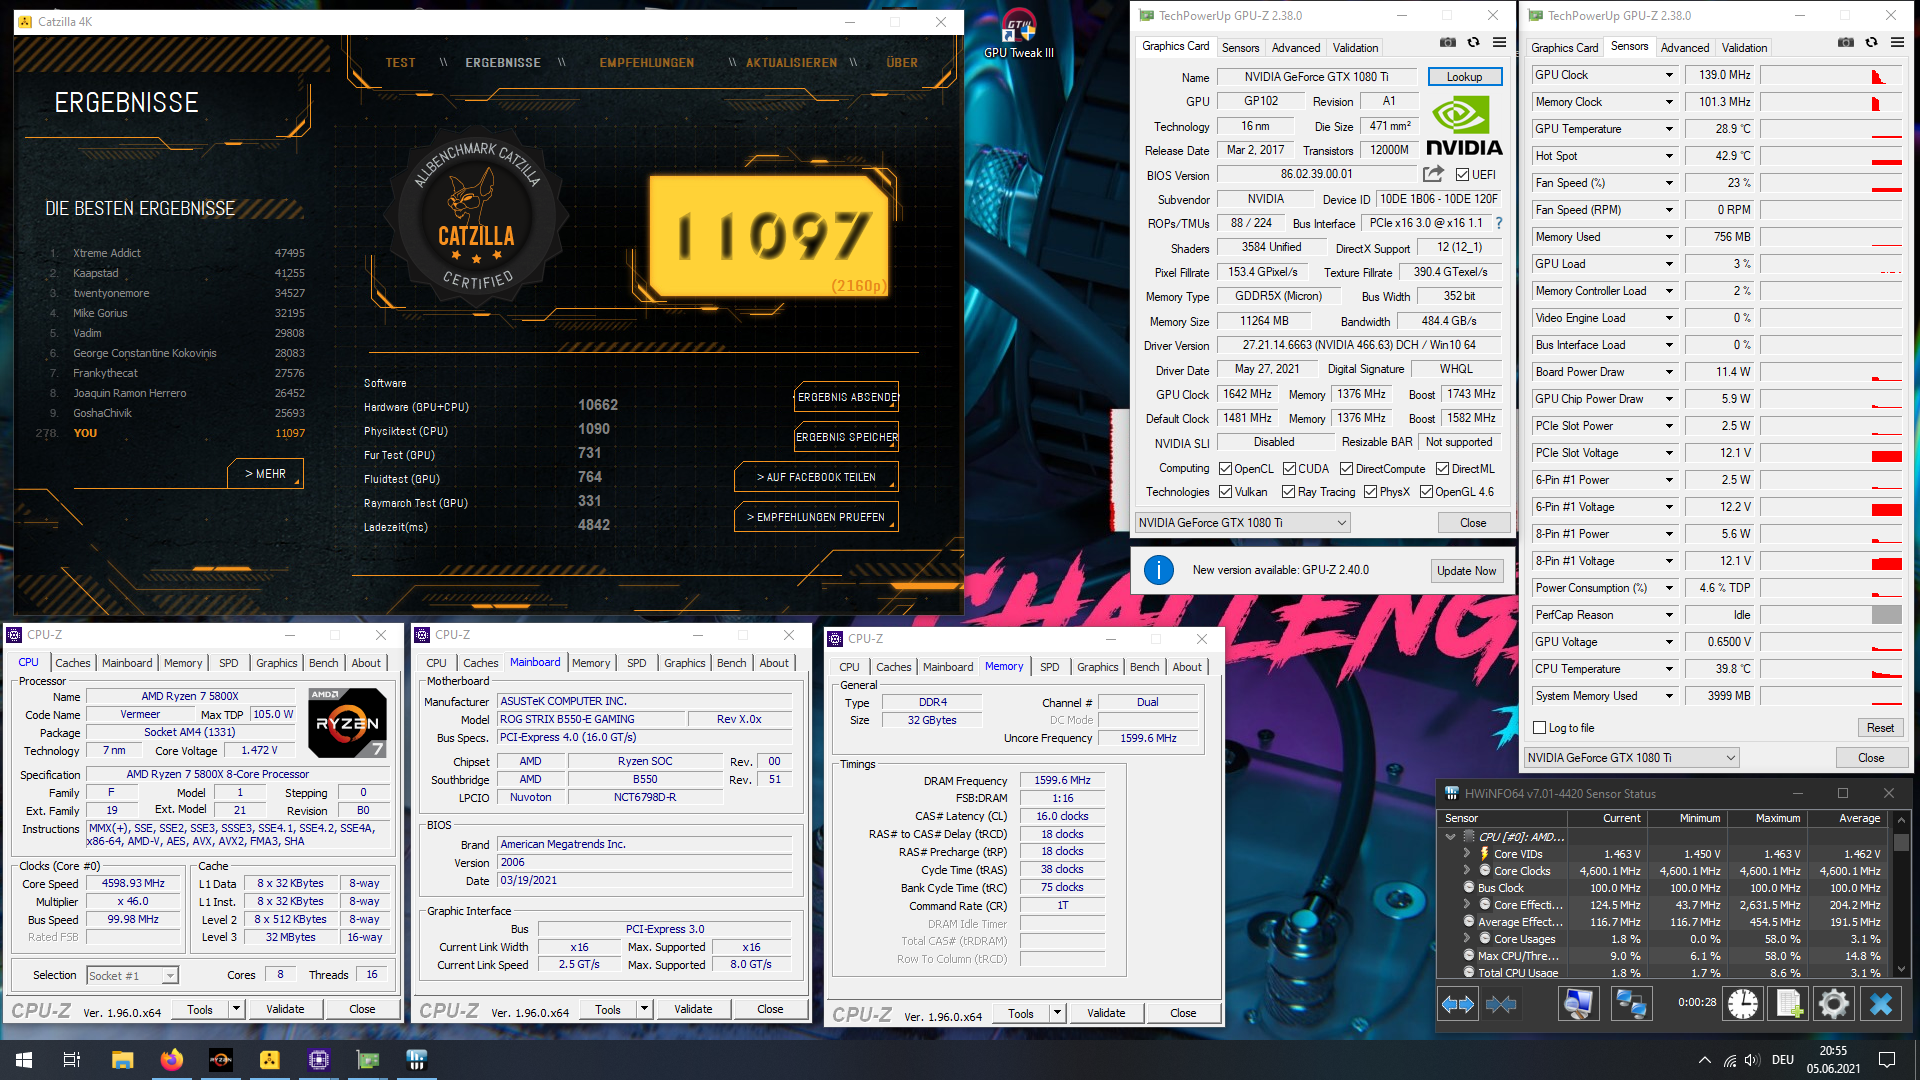Switch to TEST tab in Catzilla
1920x1080 pixels.
click(x=400, y=63)
